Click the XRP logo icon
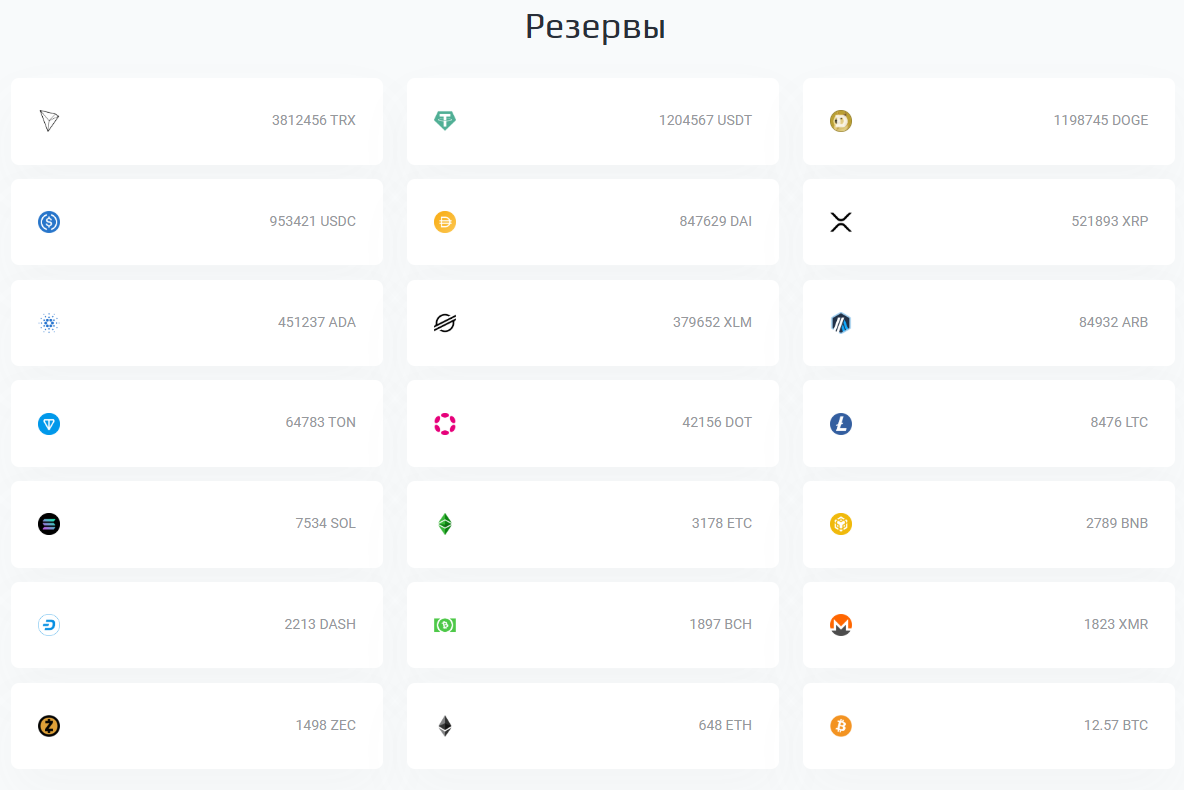Viewport: 1184px width, 790px height. coord(840,222)
